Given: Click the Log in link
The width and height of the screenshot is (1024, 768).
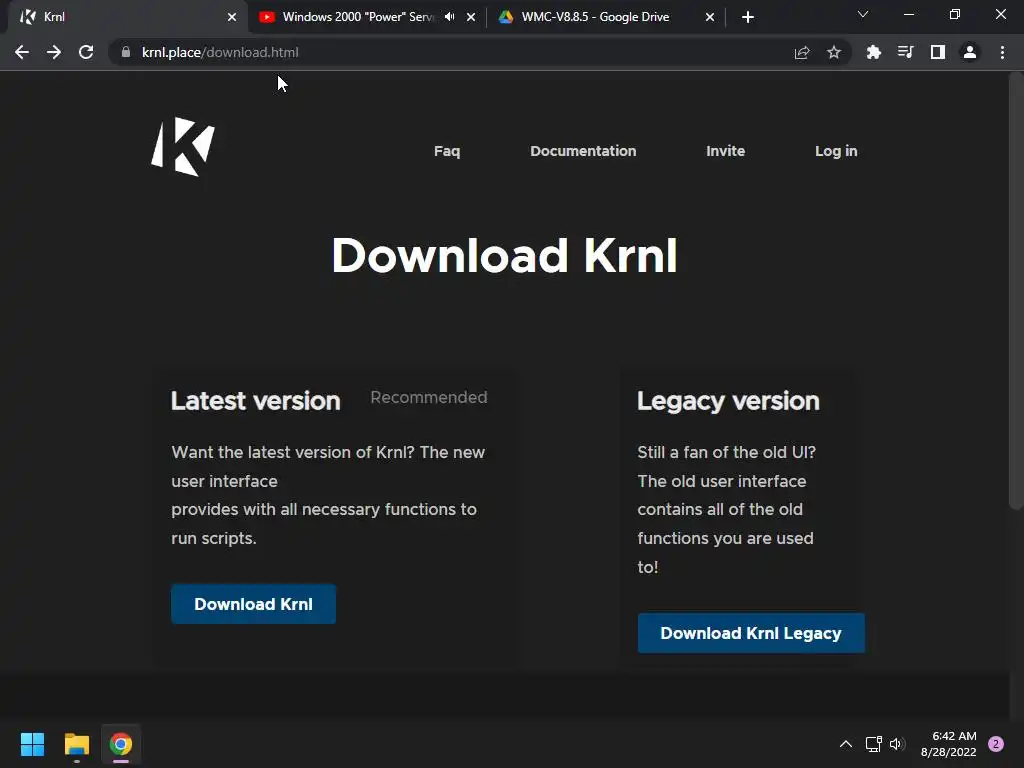Looking at the screenshot, I should pyautogui.click(x=836, y=151).
